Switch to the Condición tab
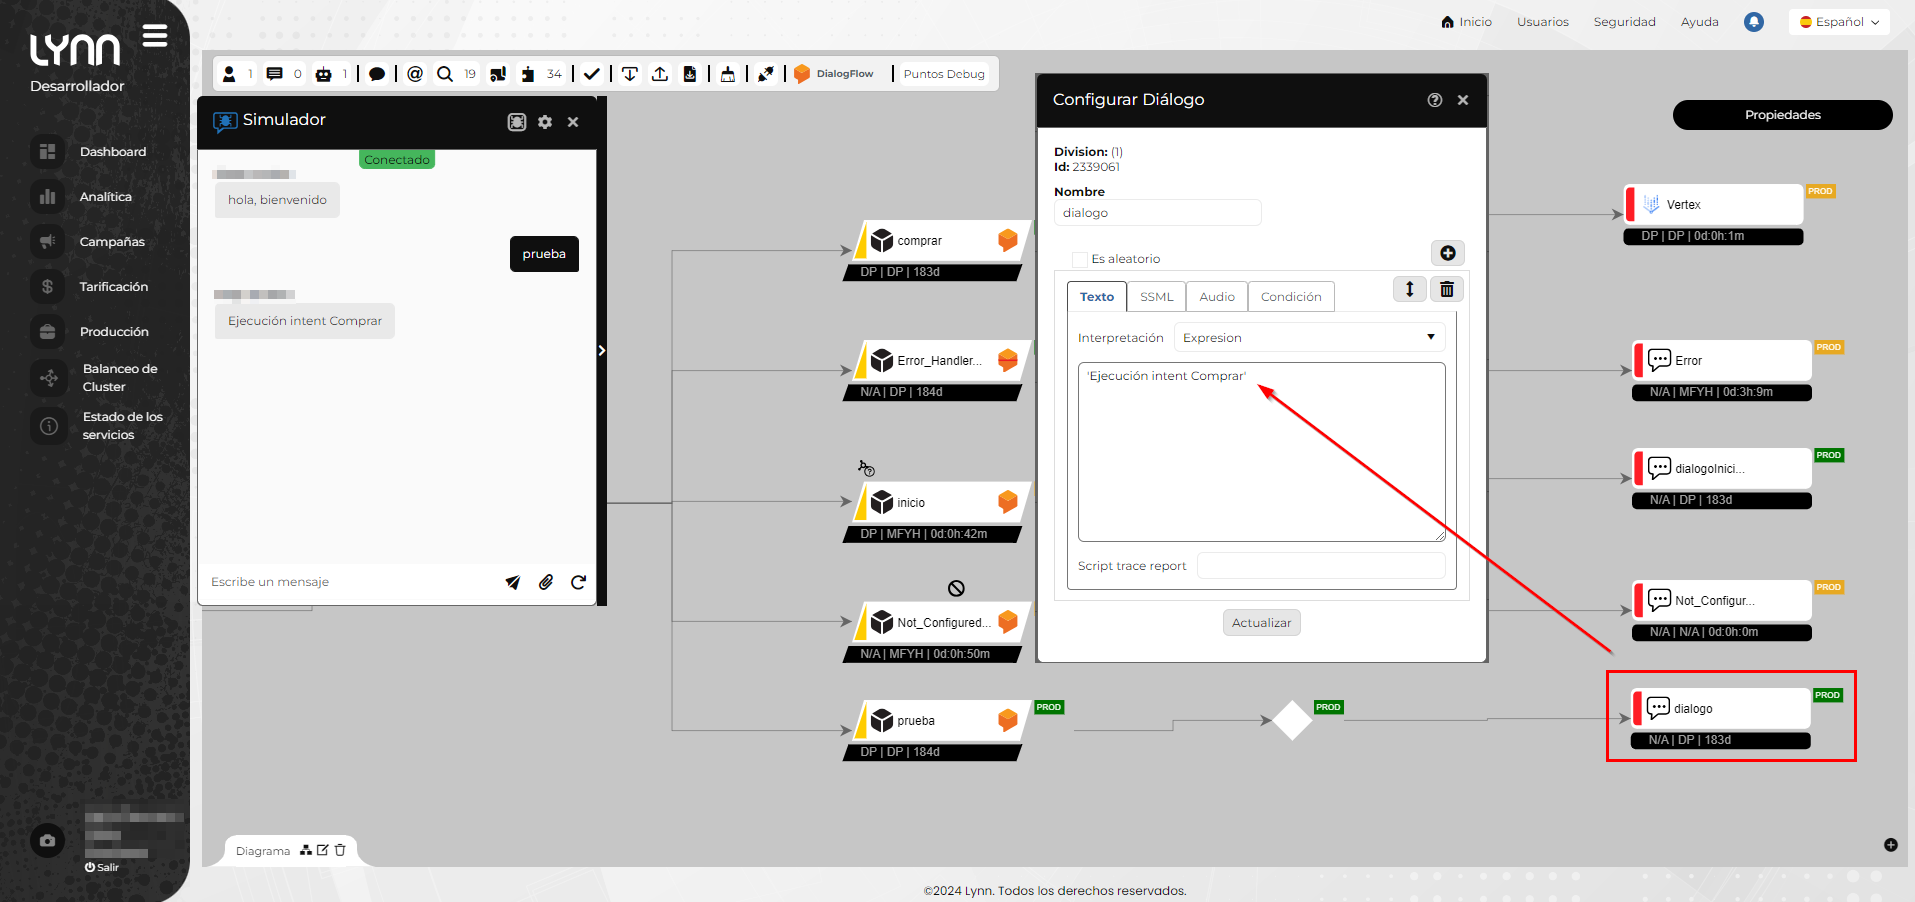 [1290, 297]
